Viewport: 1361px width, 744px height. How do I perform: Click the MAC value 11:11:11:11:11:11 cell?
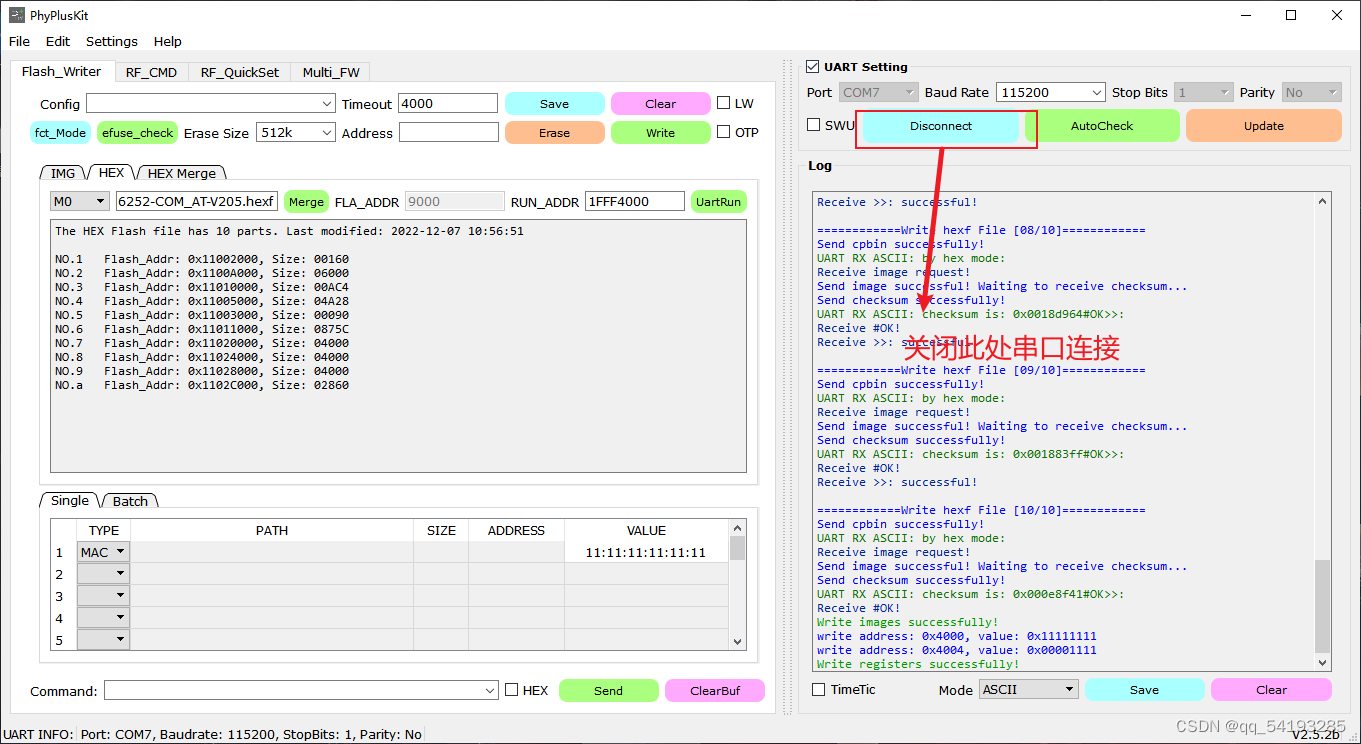click(646, 552)
